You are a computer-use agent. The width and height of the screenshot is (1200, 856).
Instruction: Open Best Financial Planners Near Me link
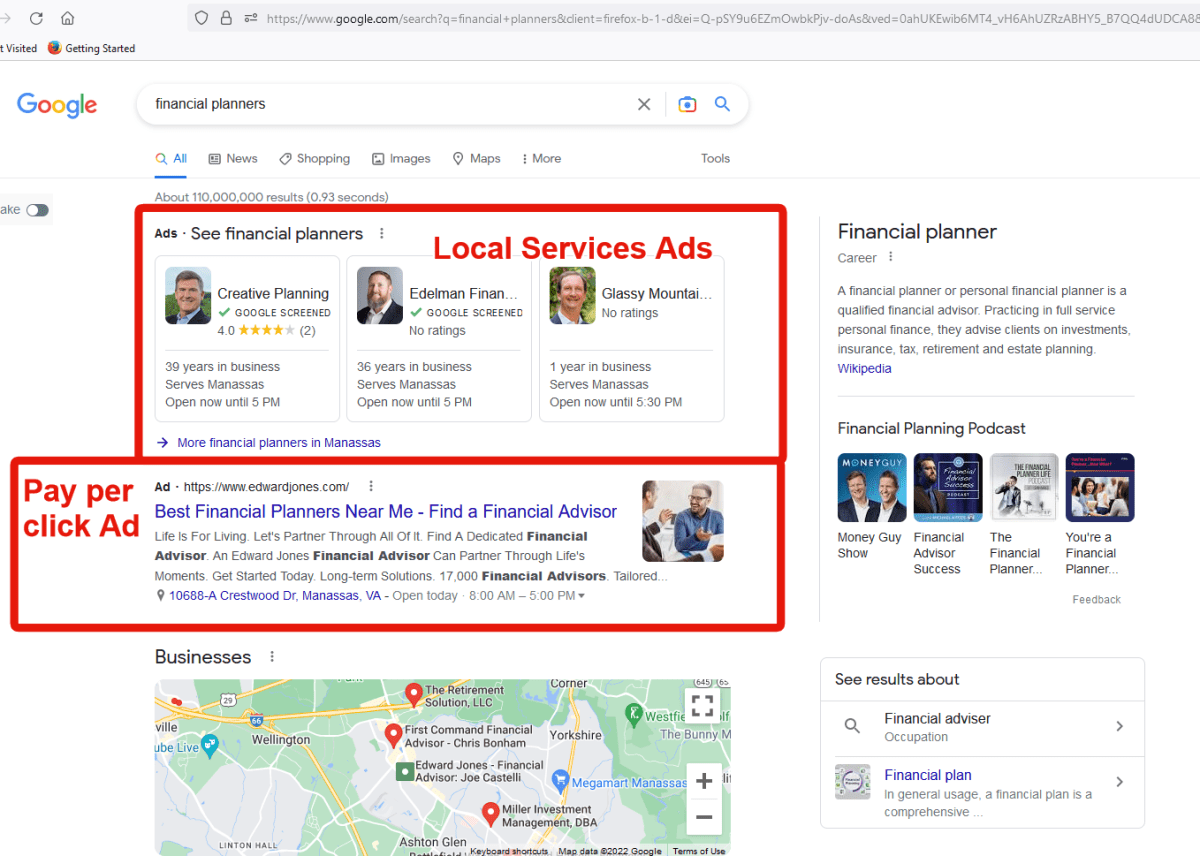385,511
